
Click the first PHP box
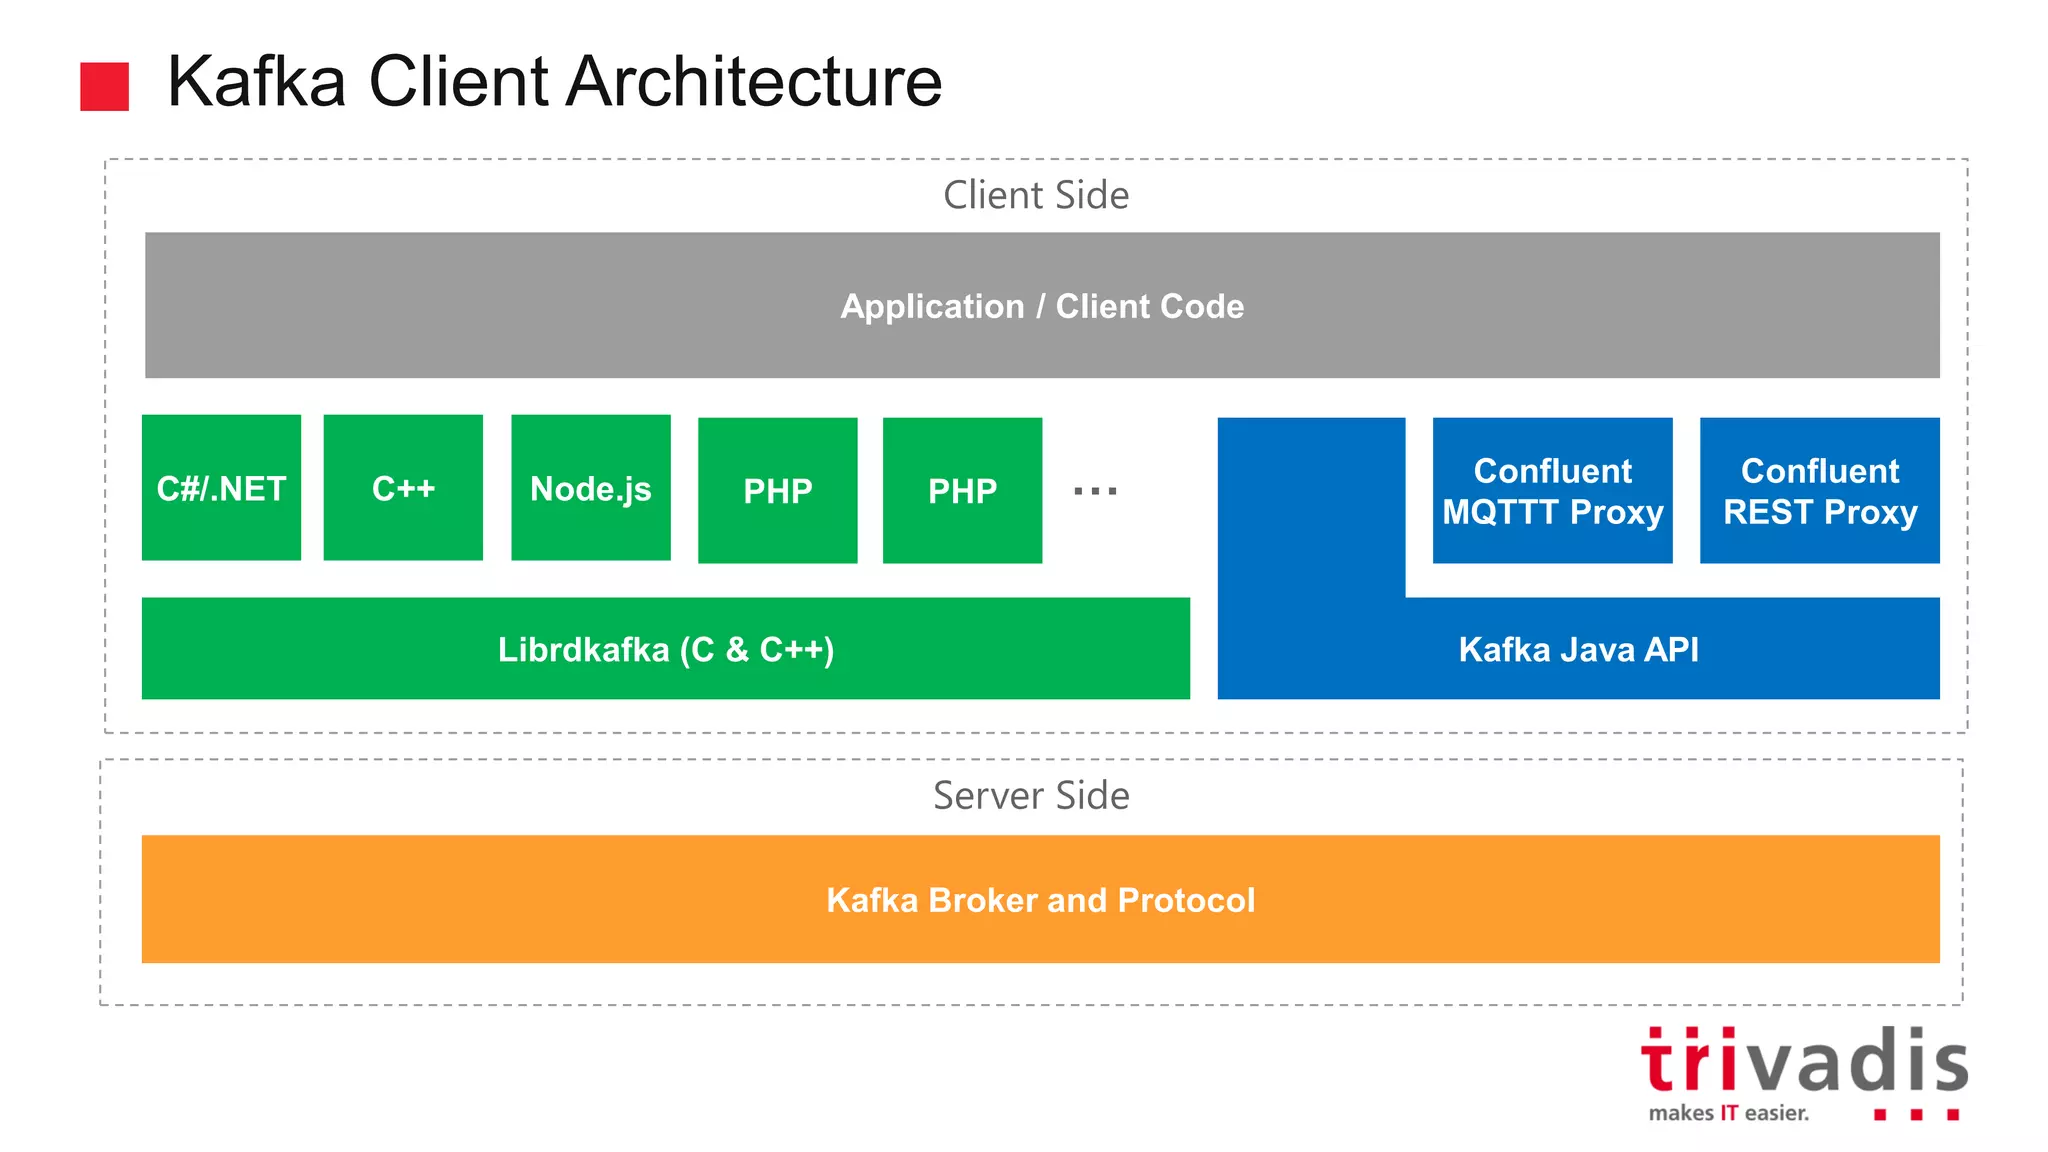click(x=777, y=490)
